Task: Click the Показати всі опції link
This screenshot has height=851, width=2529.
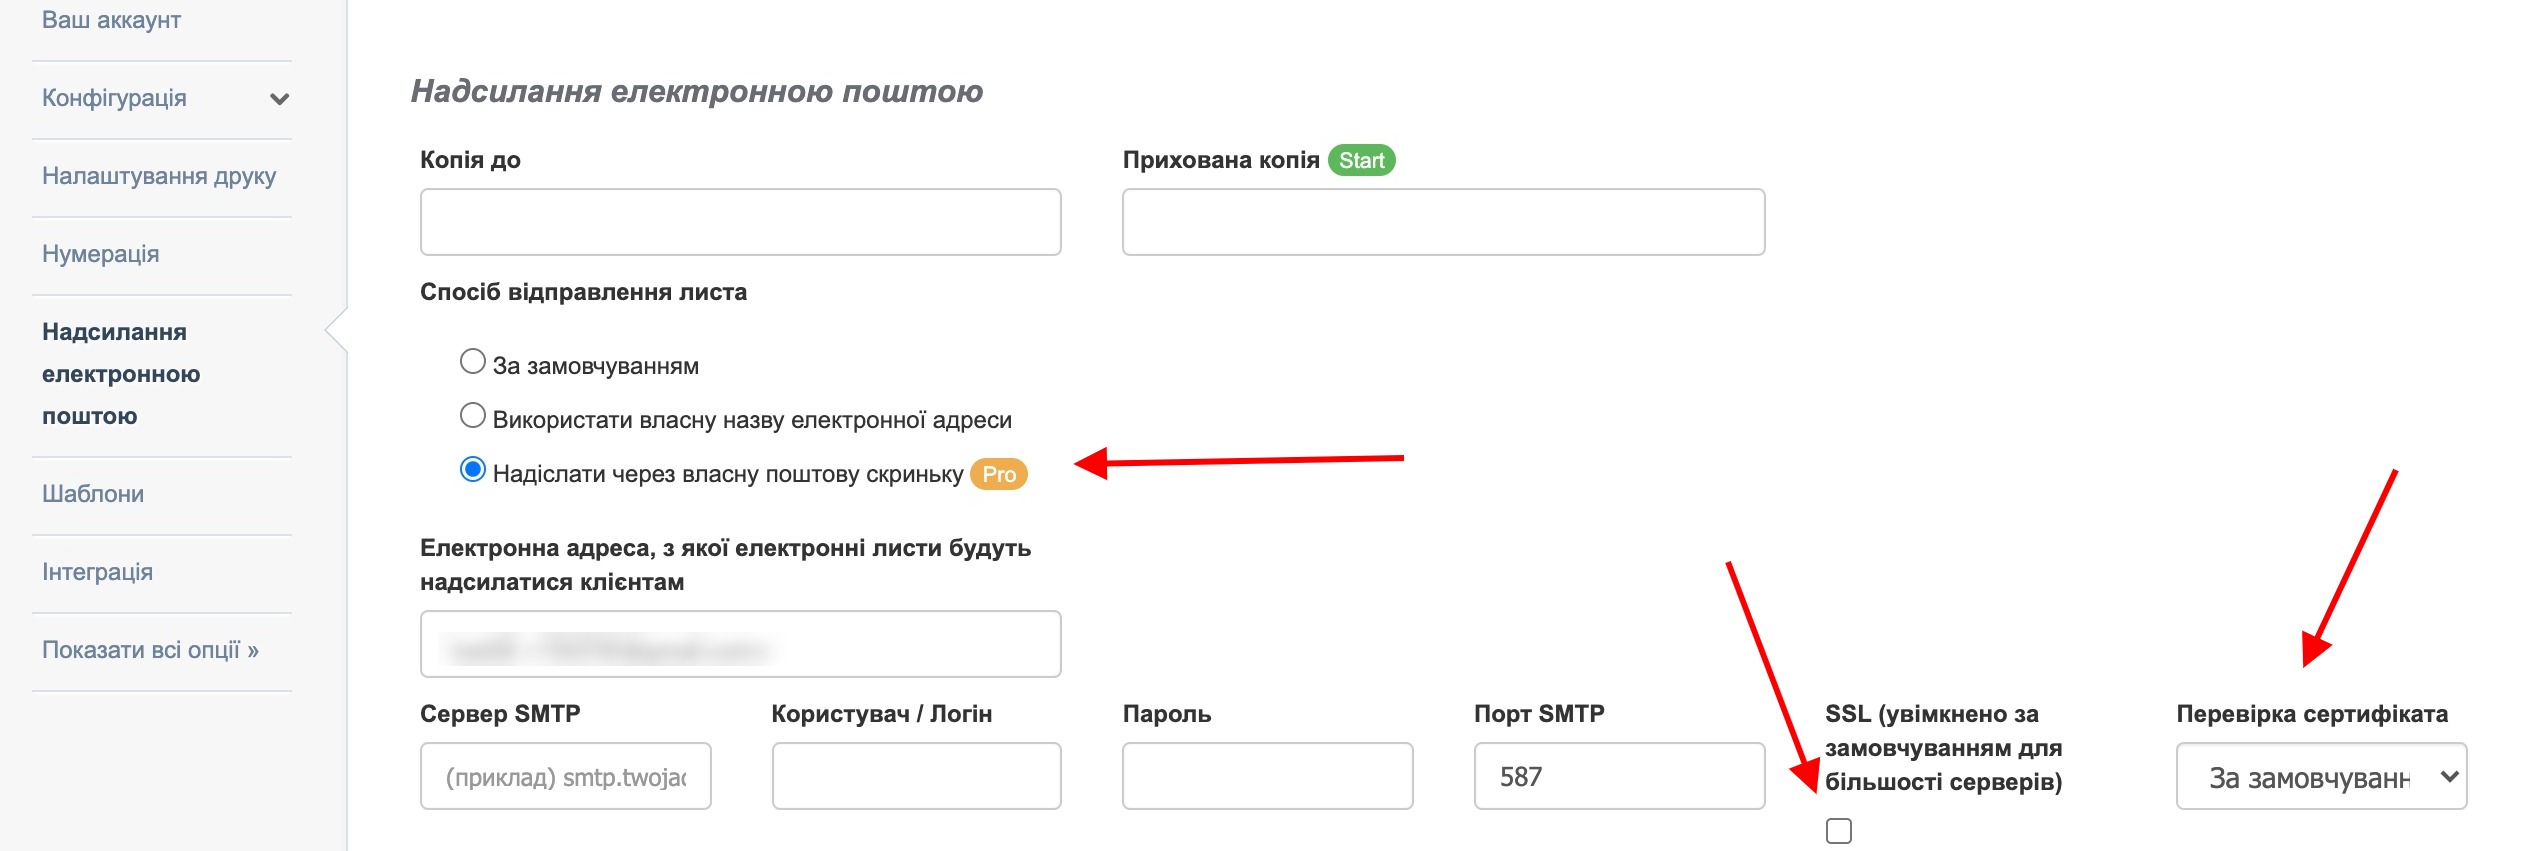Action: click(x=149, y=649)
